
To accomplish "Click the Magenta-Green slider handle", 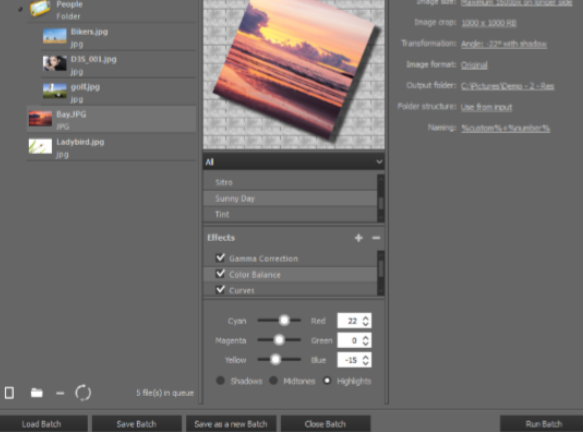I will click(279, 340).
